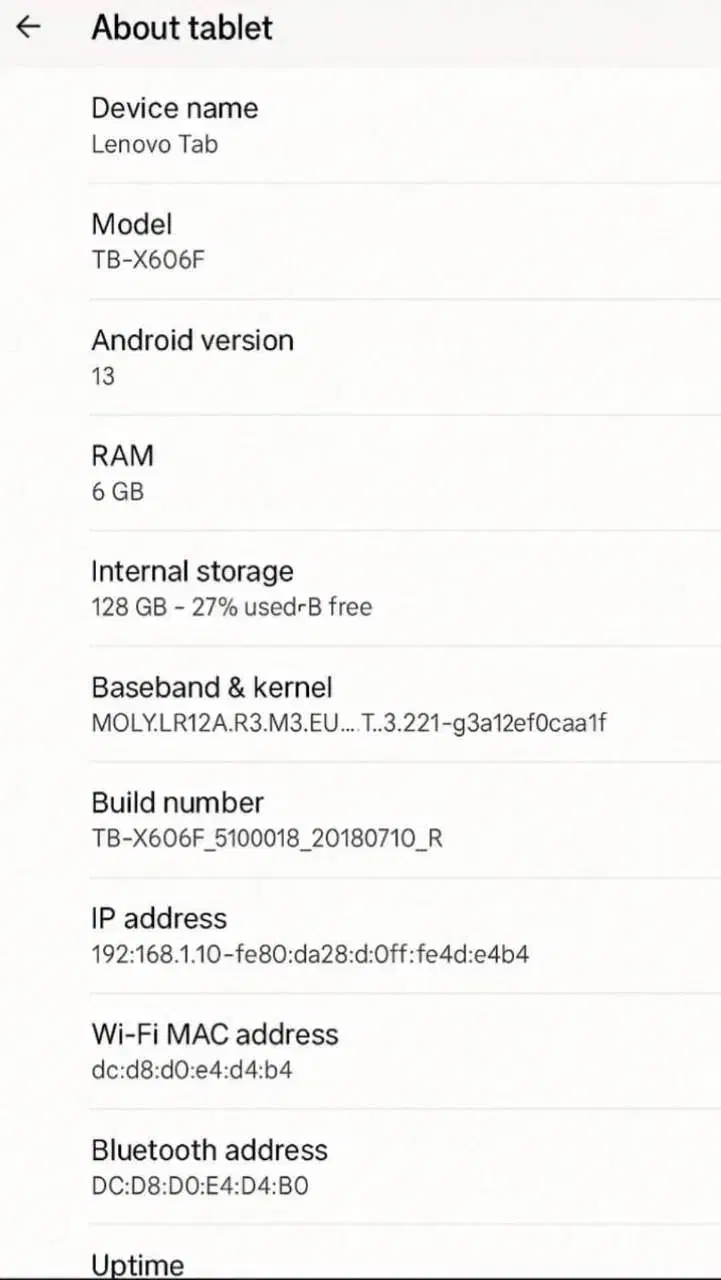Select the Wi-Fi MAC address entry
721x1280 pixels.
215,1034
